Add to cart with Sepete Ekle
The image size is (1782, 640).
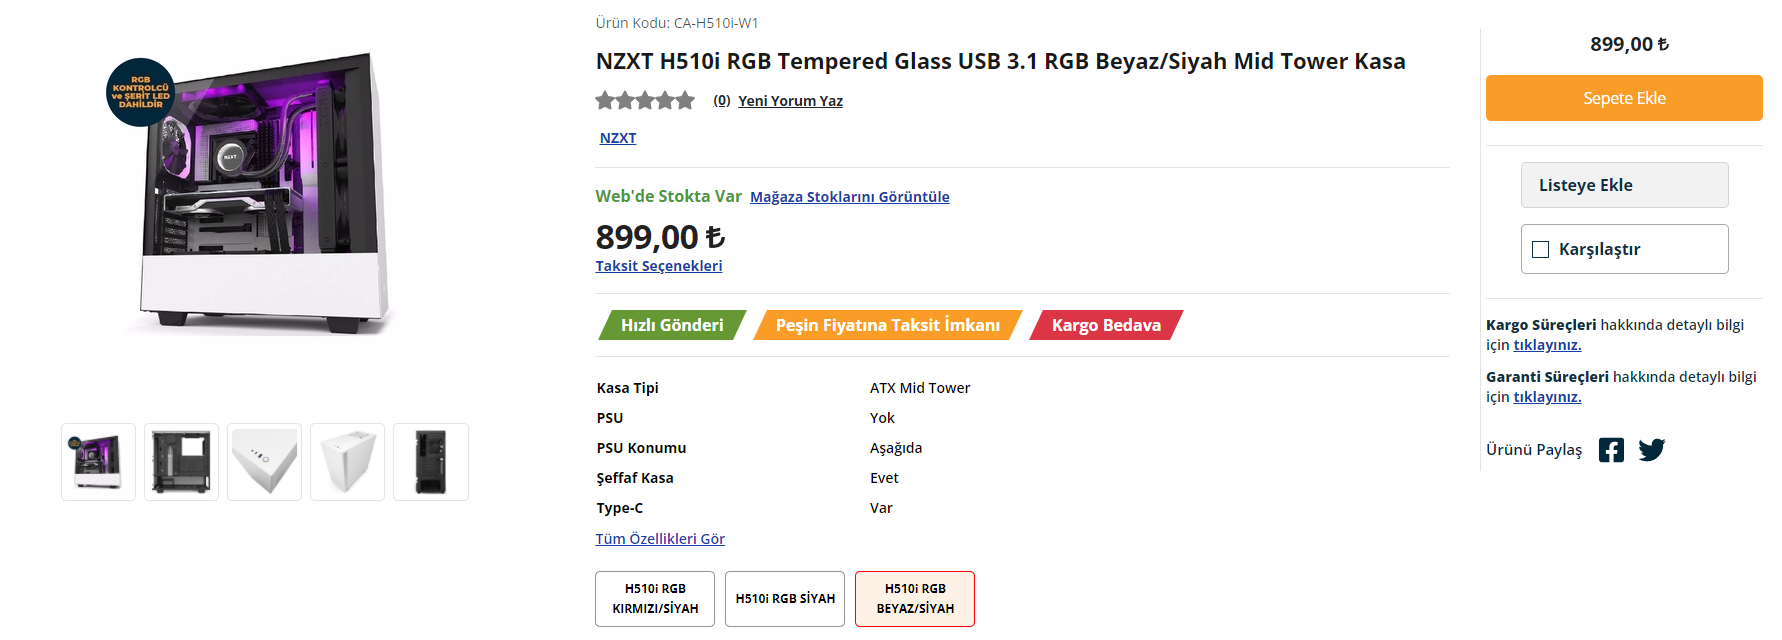pos(1624,98)
